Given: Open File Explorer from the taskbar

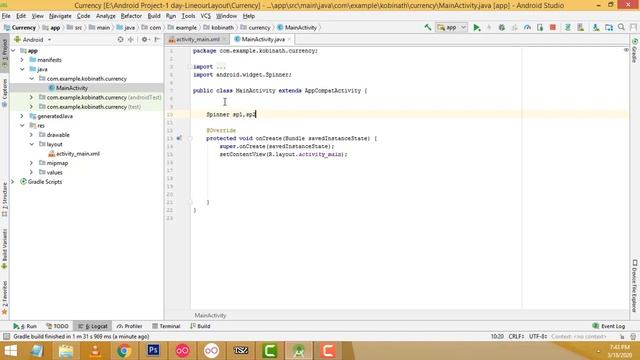Looking at the screenshot, I should click(66, 351).
